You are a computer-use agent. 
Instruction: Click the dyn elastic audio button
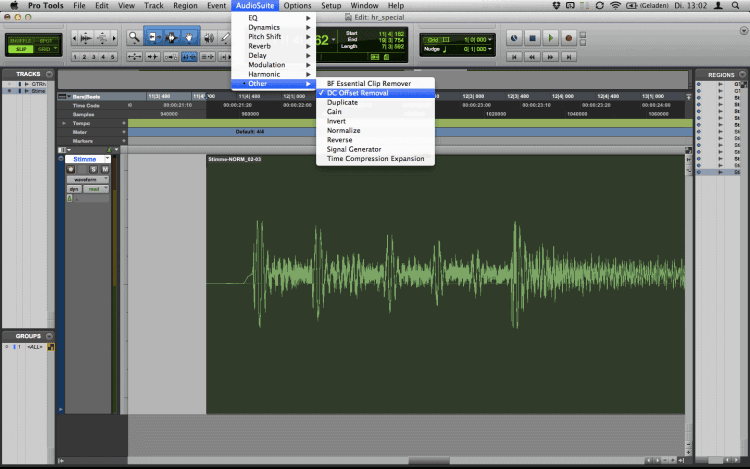click(x=74, y=189)
